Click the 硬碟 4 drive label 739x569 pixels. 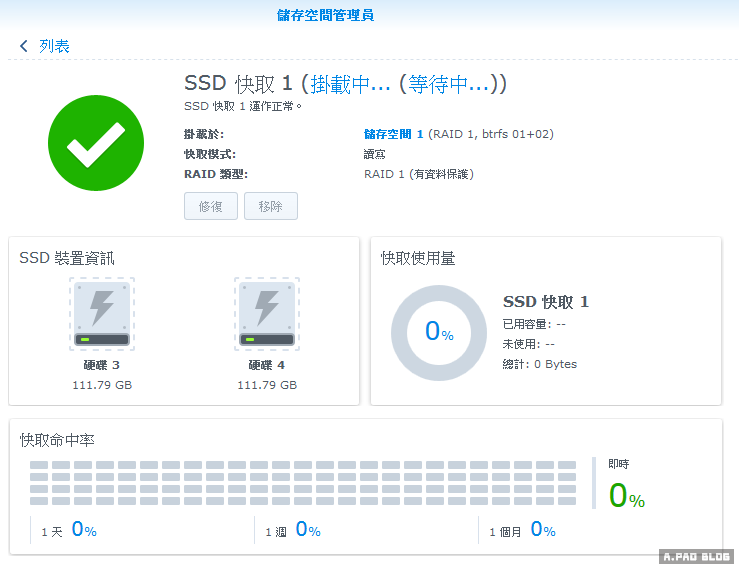(x=267, y=365)
